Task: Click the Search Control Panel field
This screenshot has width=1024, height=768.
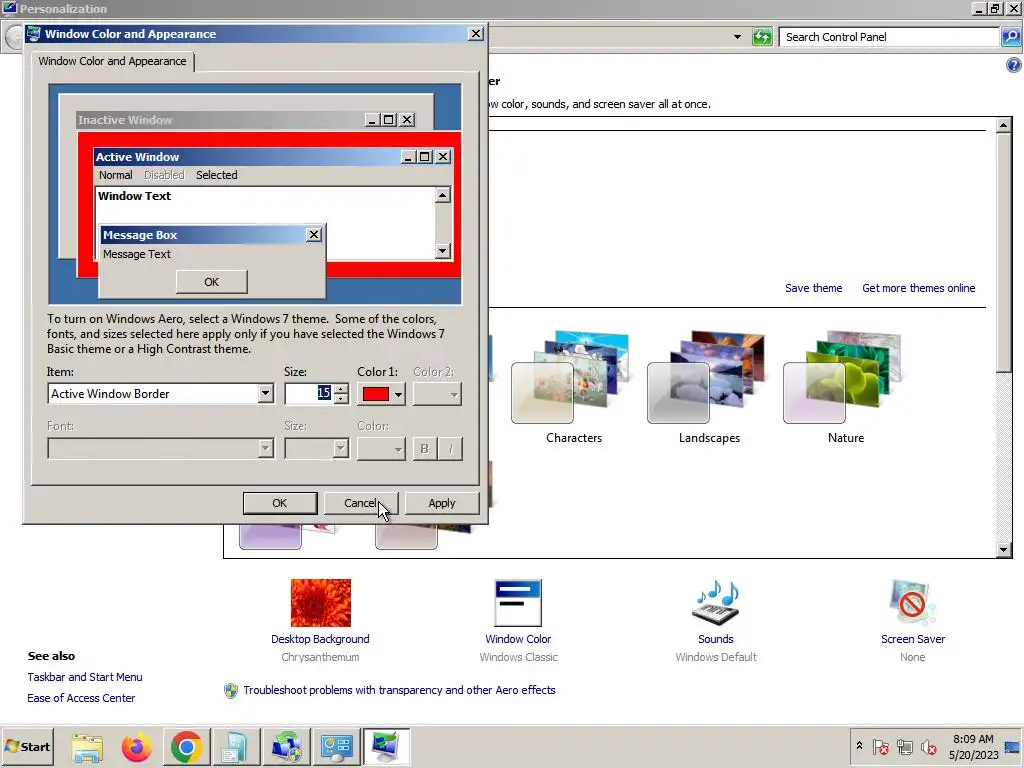Action: pos(889,37)
